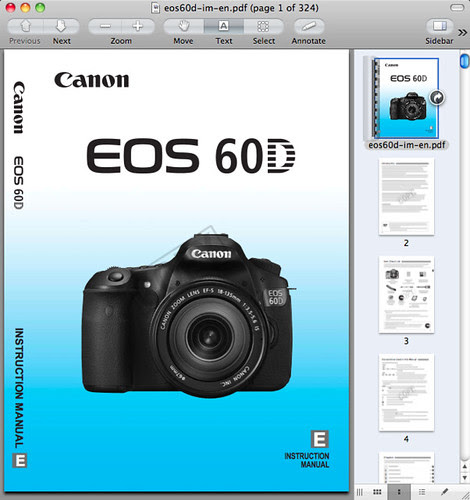Show annotations list with pencil icon
The width and height of the screenshot is (470, 500).
click(x=444, y=492)
